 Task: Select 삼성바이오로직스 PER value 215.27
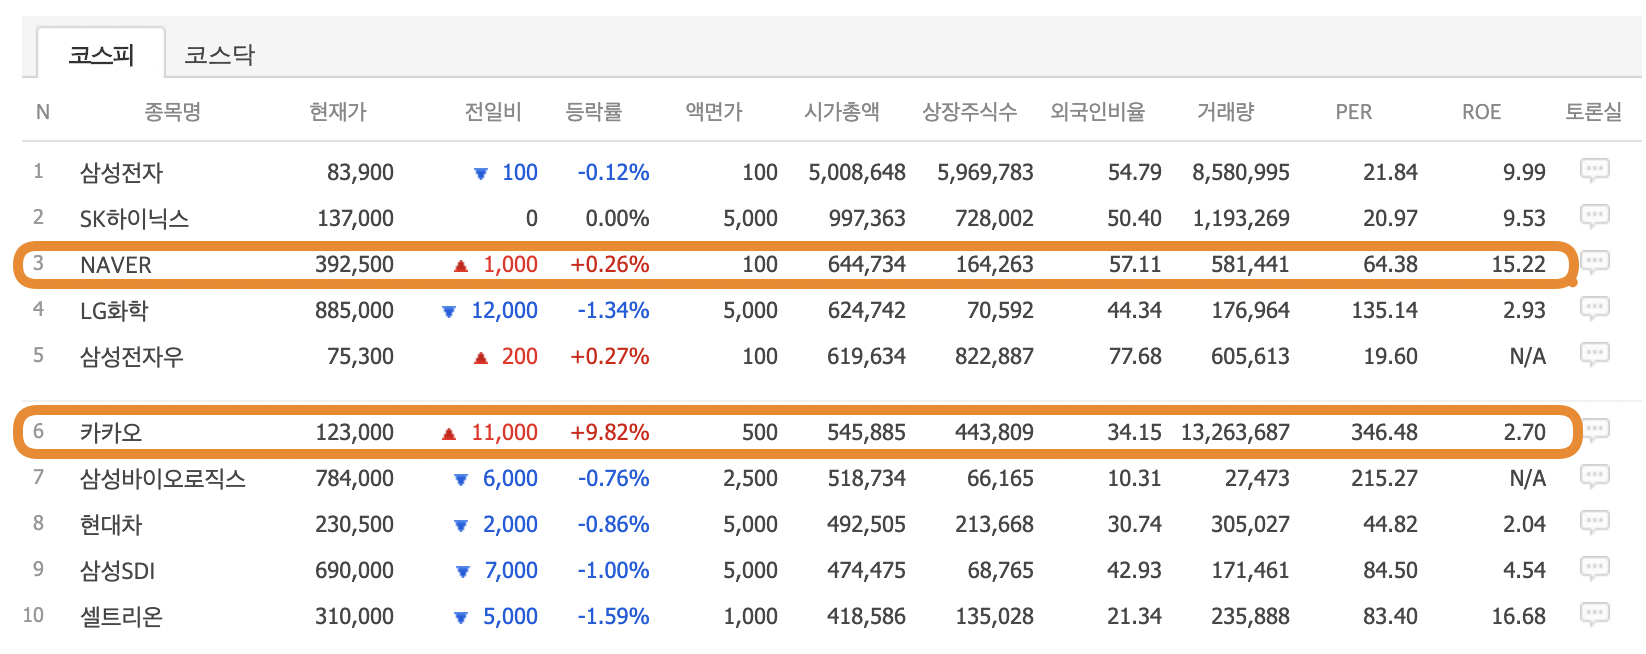click(x=1384, y=478)
